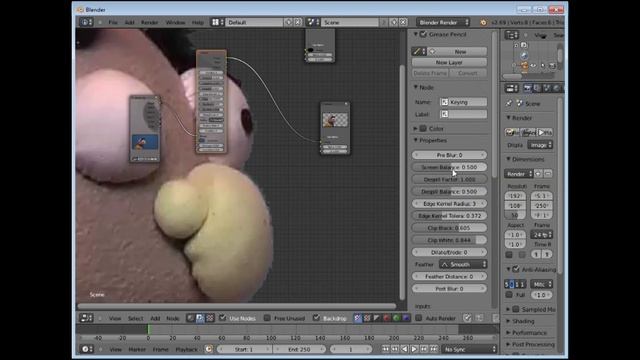
Task: Delete the scene with X icon
Action: coord(403,22)
